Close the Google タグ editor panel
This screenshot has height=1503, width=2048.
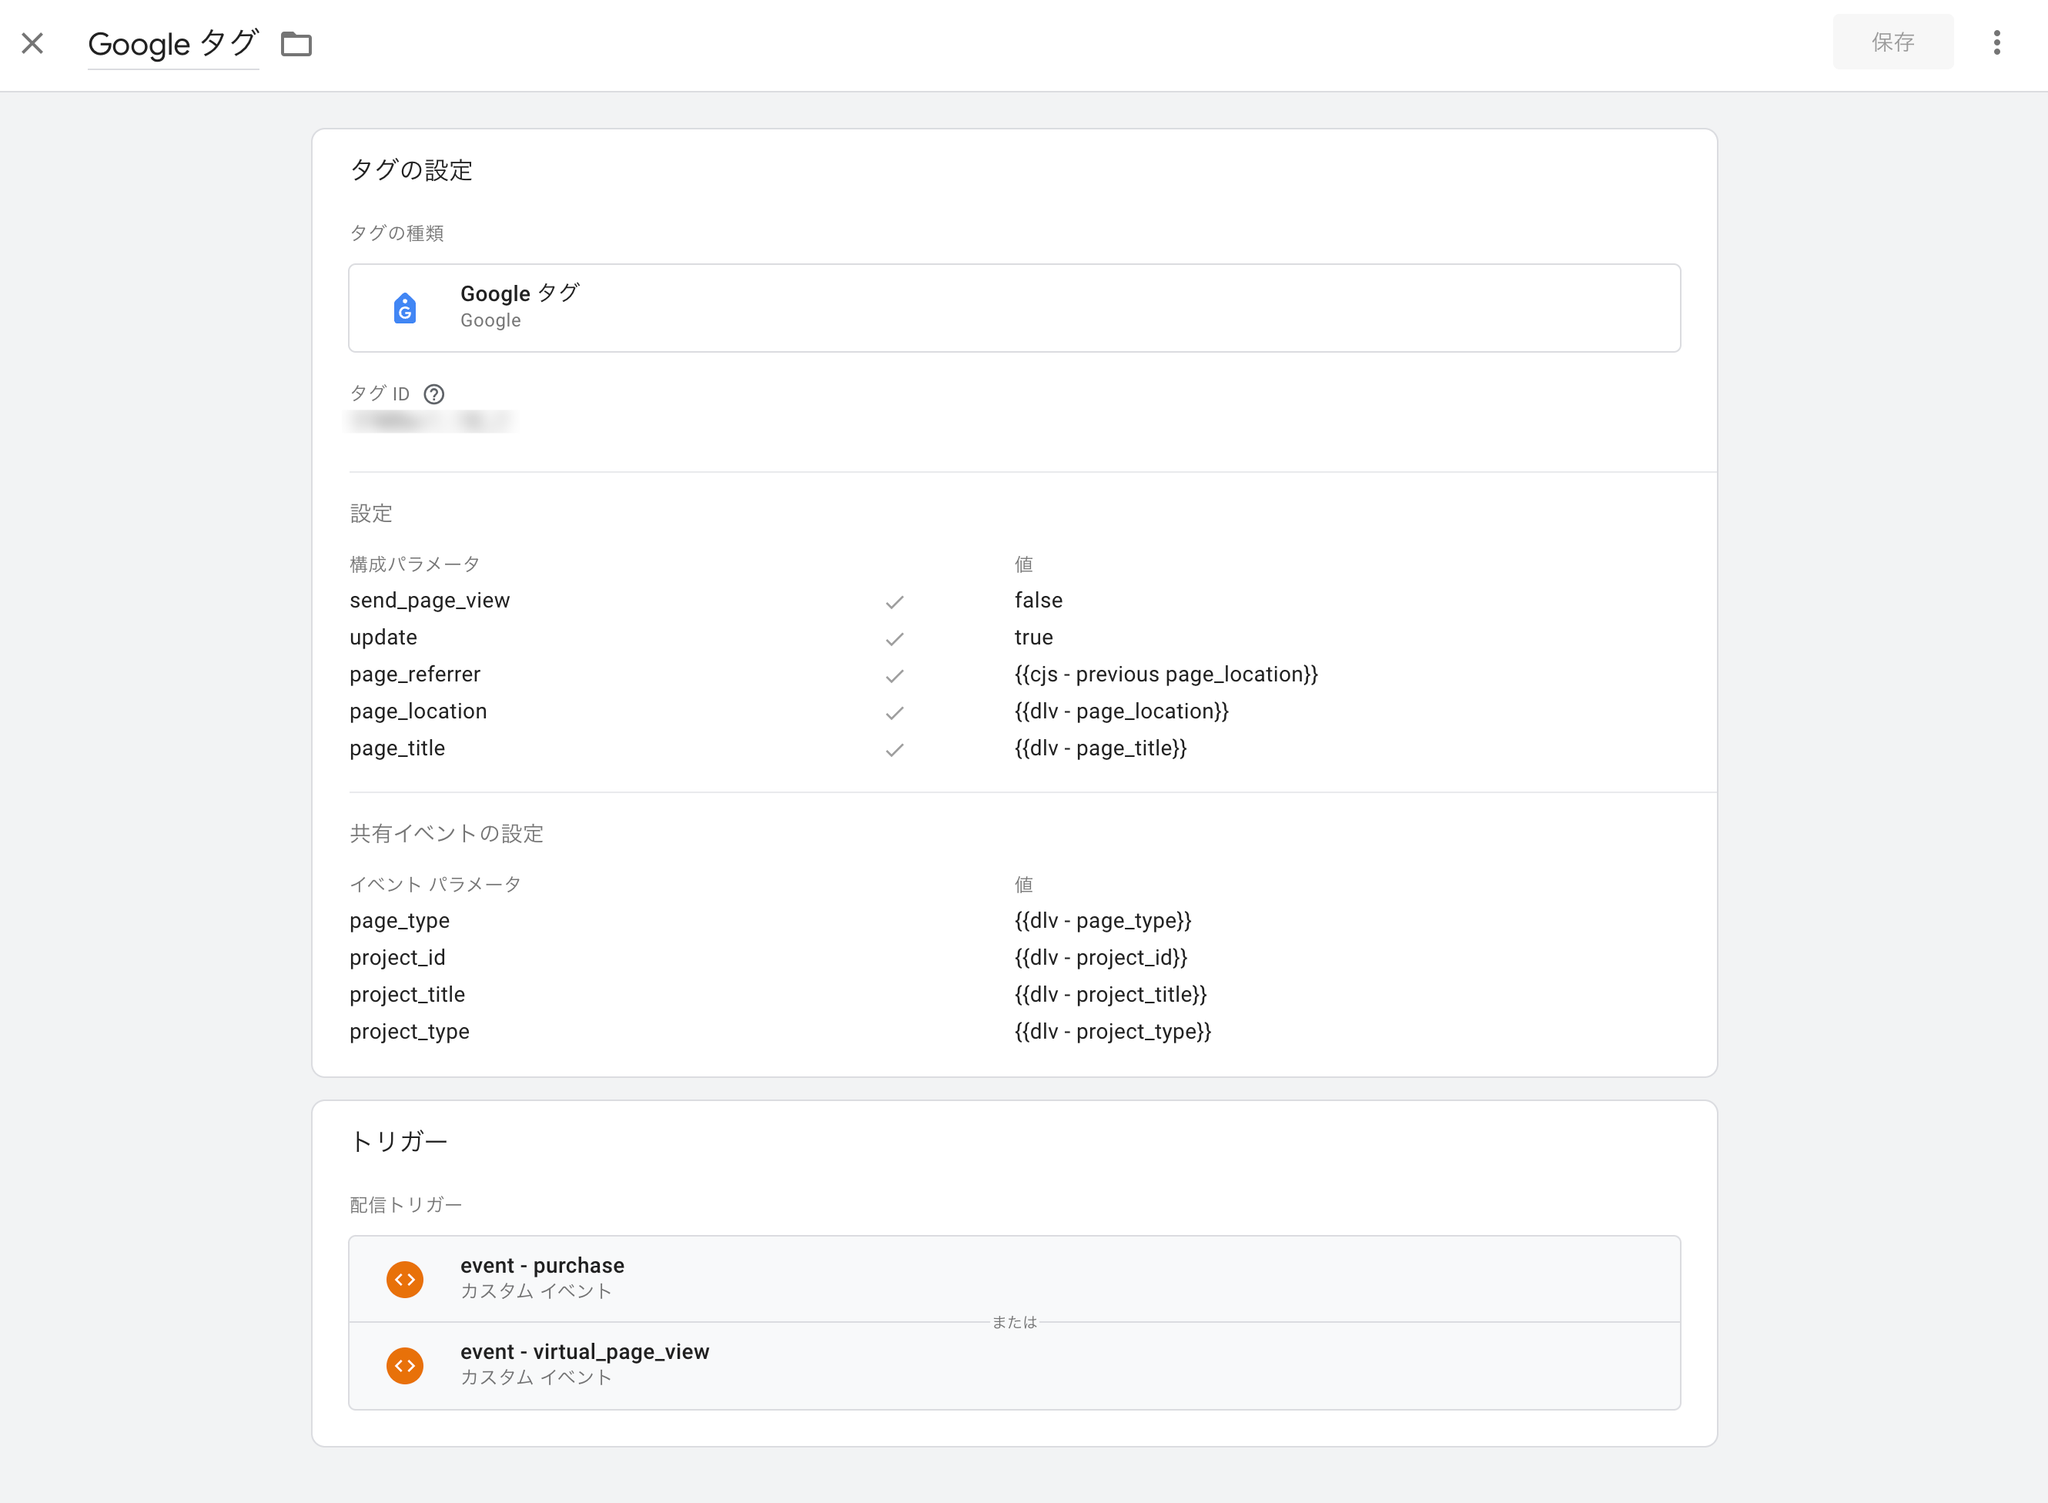[x=33, y=43]
